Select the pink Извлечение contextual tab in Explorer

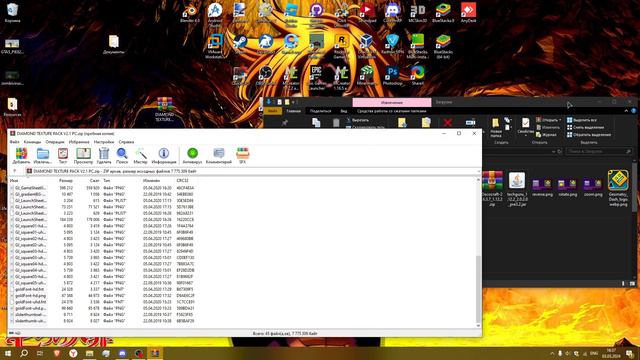tap(391, 102)
